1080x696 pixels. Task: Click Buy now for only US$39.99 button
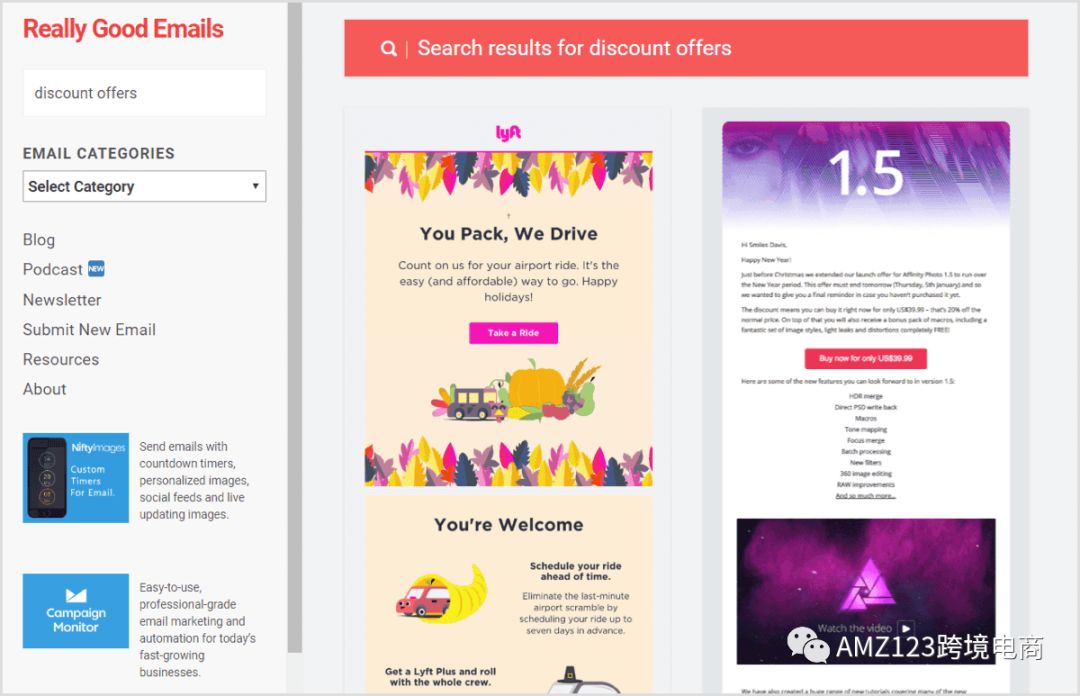pos(866,358)
